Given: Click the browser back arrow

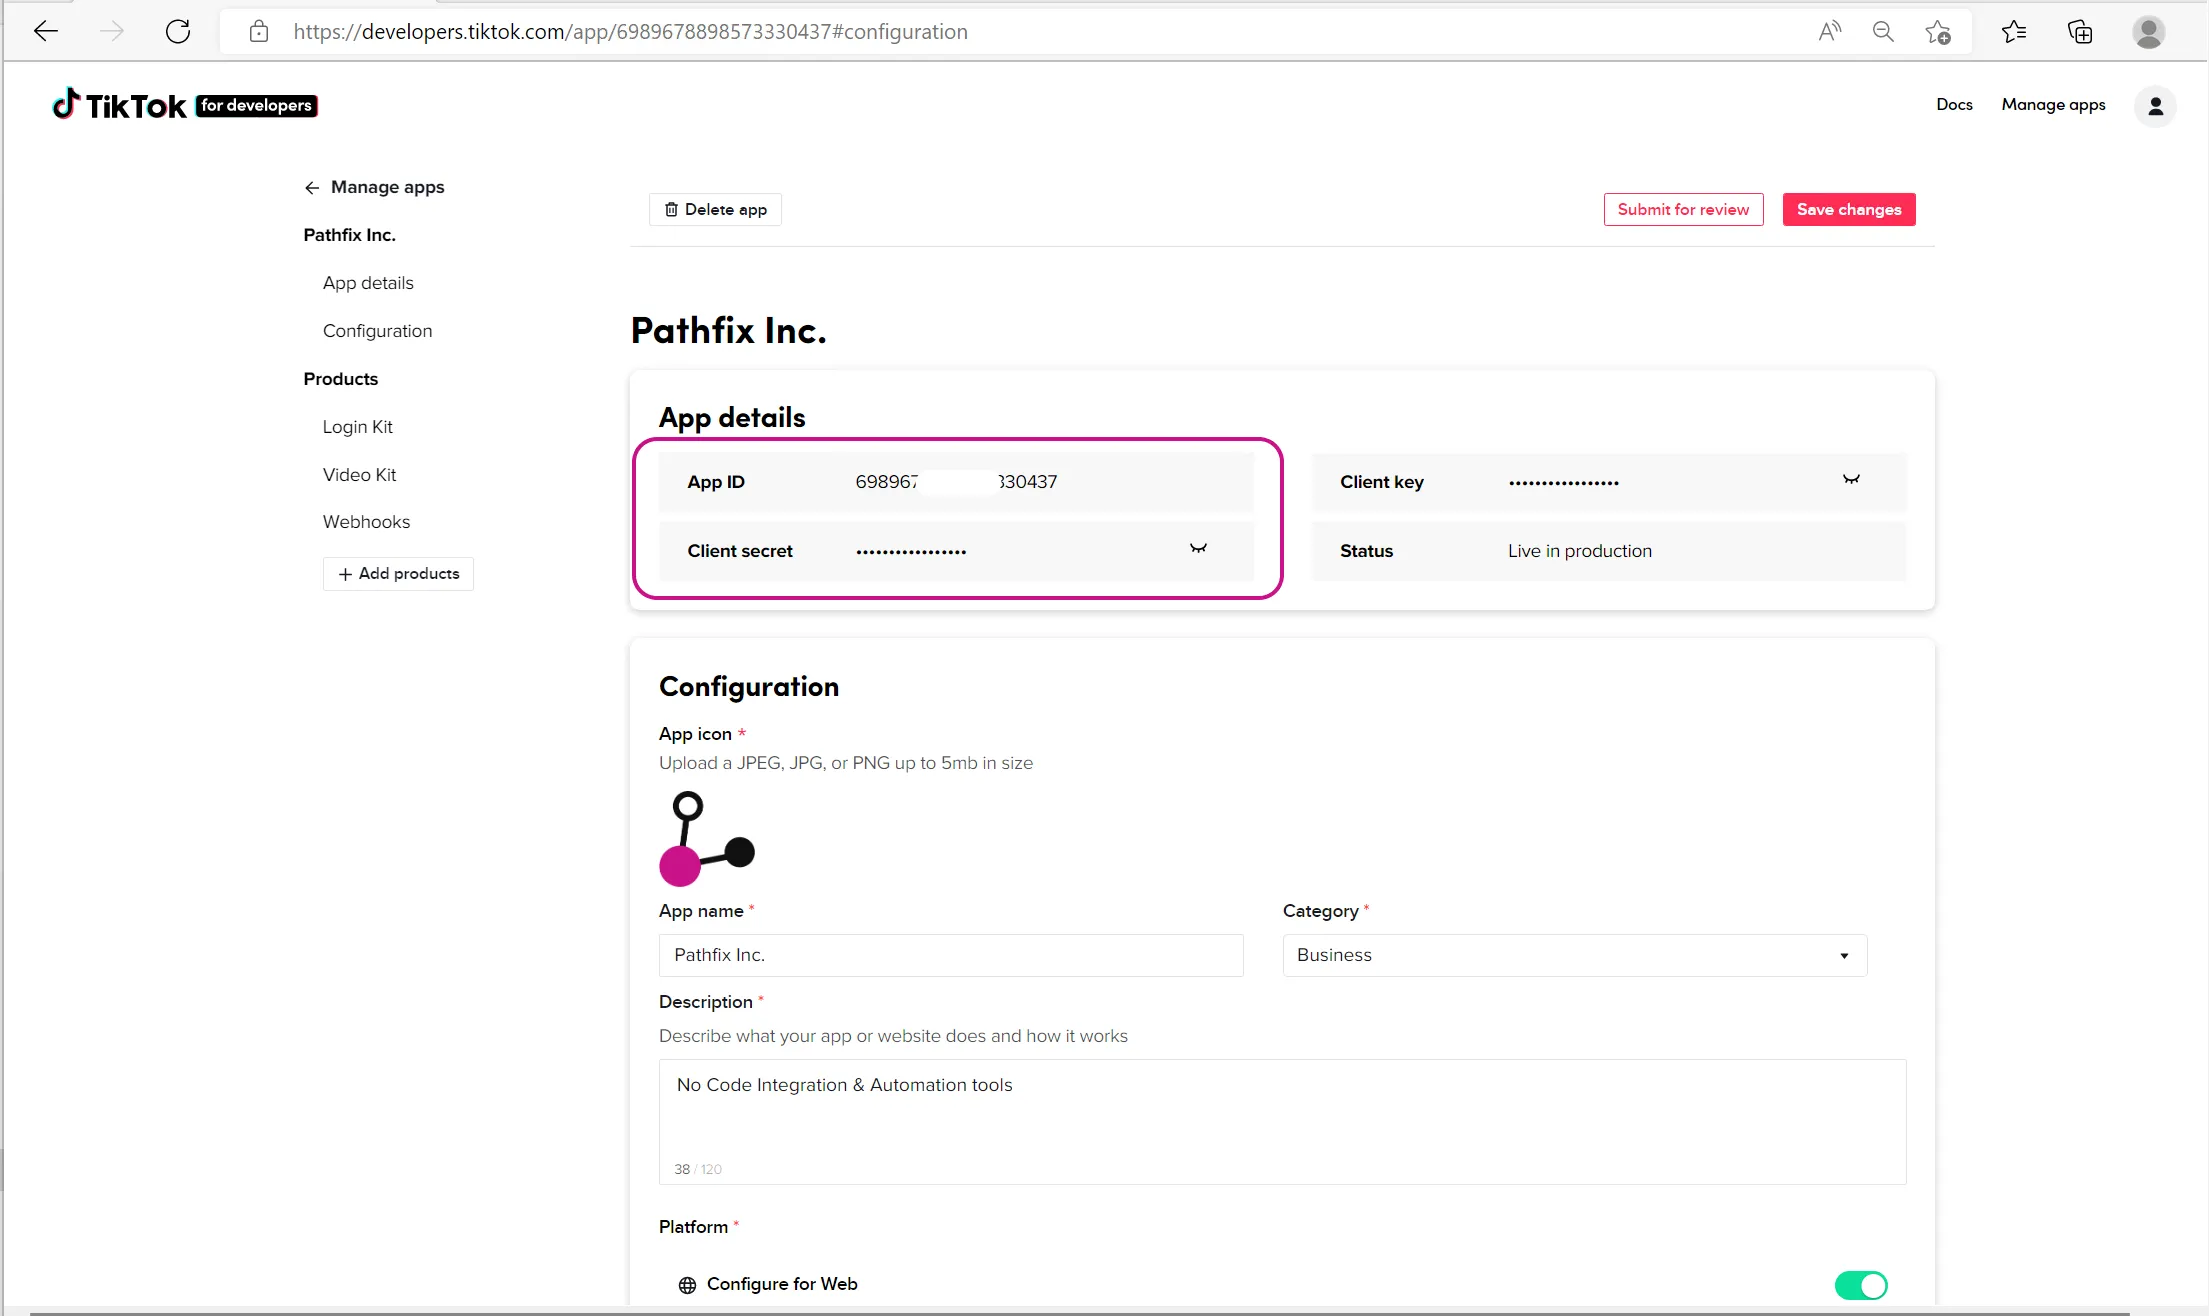Looking at the screenshot, I should 46,31.
